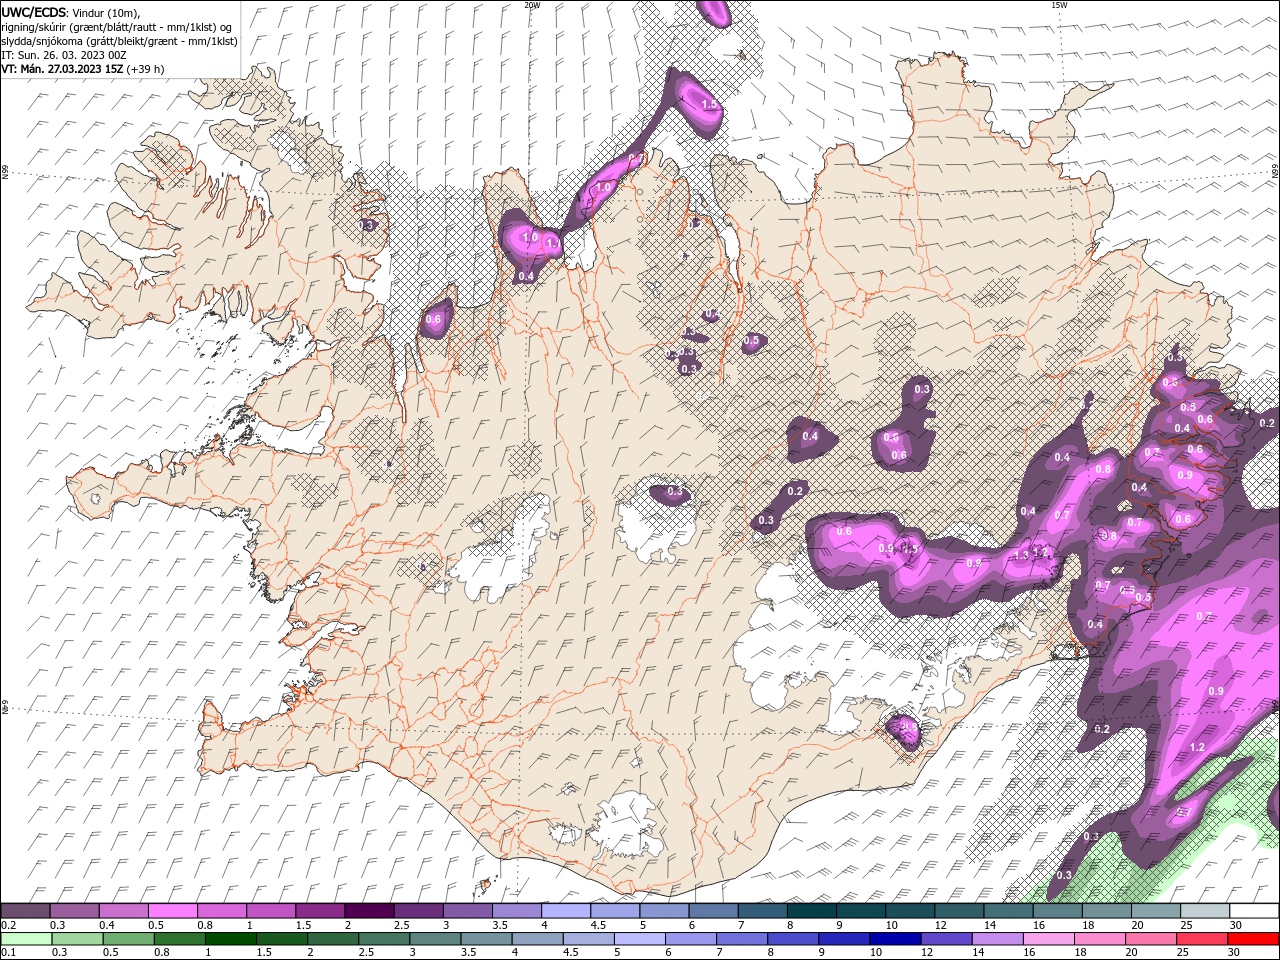This screenshot has height=960, width=1280.
Task: Select snow scale swatch between 6 and 7
Action: pos(713,911)
